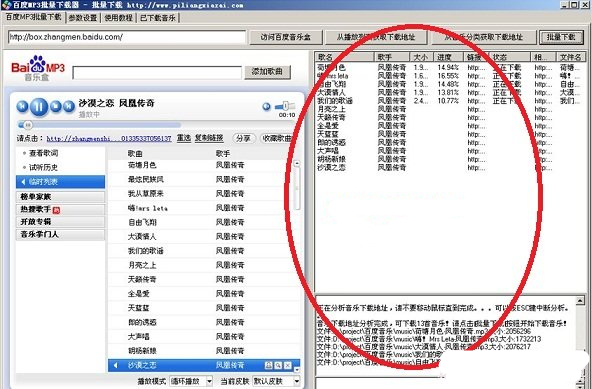Open the 已下载音乐 tab

coord(158,18)
